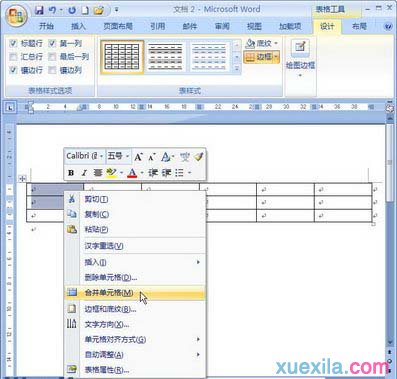Viewport: 397px width, 379px height.
Task: Switch to 插入 ribbon tab
Action: [x=78, y=26]
